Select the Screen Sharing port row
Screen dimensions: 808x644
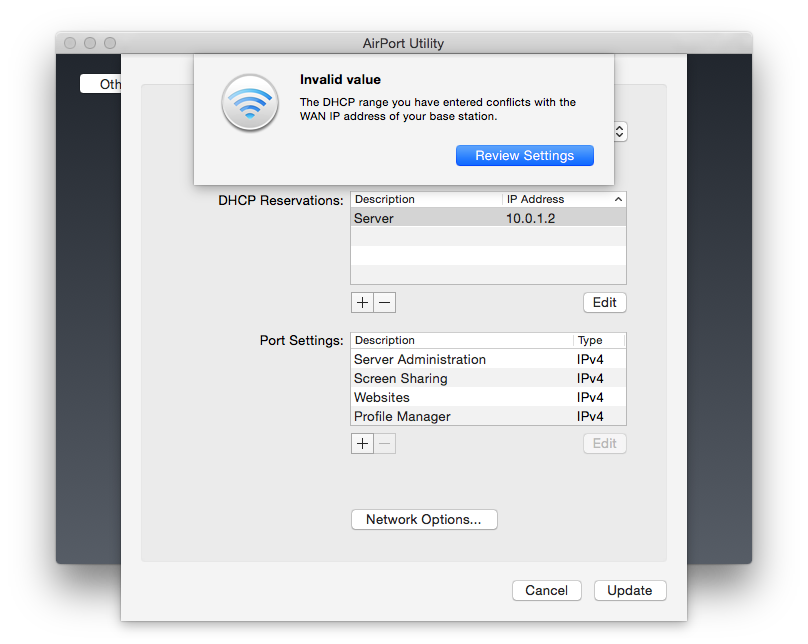(489, 378)
